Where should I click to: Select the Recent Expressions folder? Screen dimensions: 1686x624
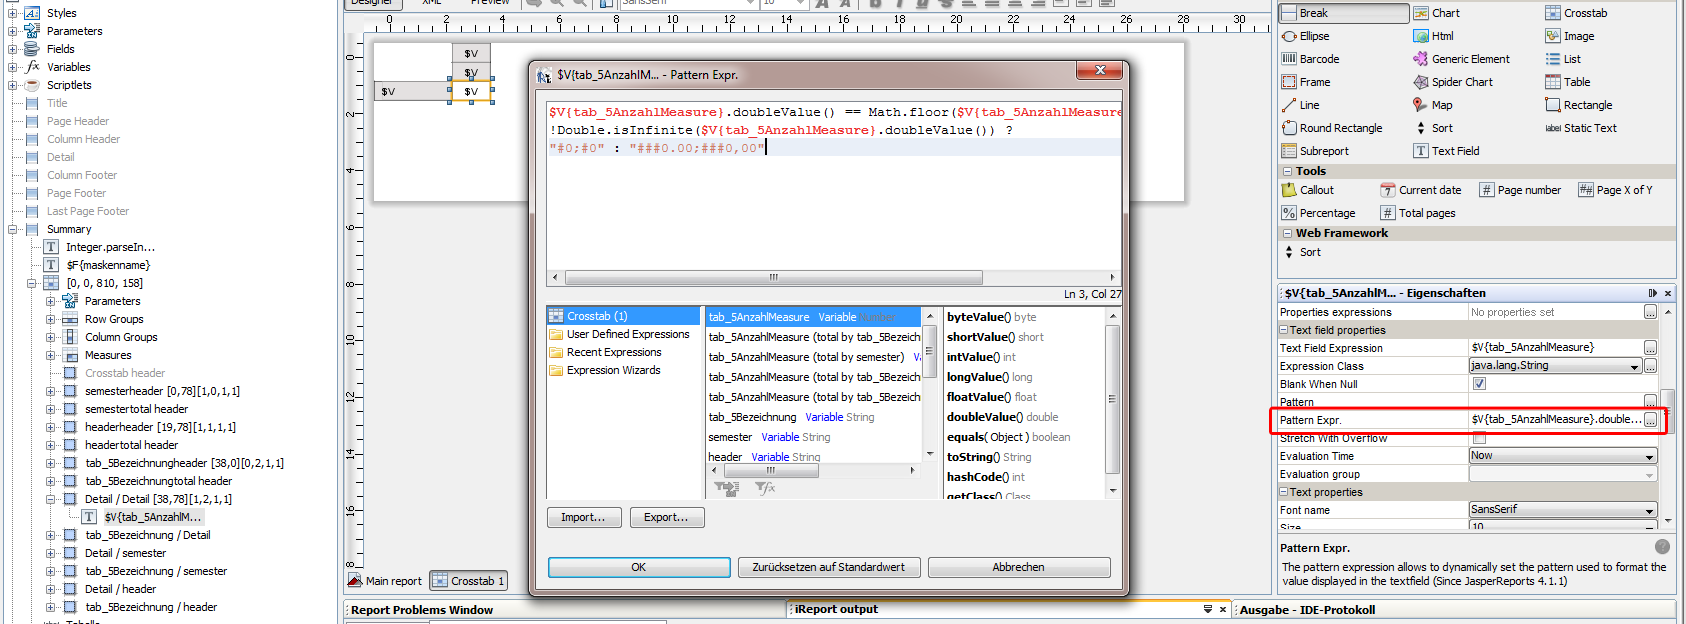613,352
